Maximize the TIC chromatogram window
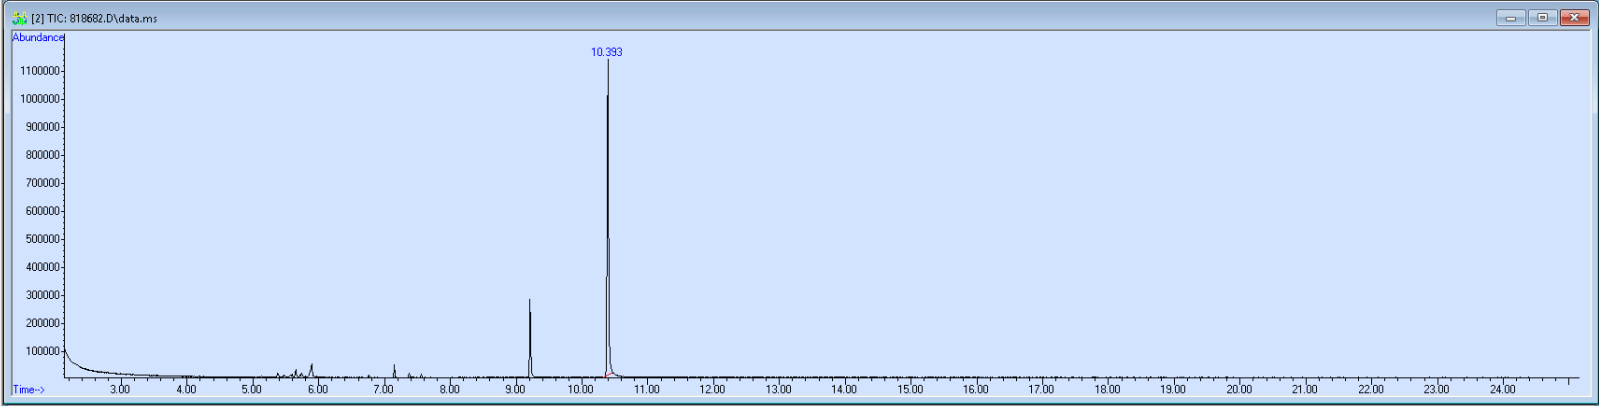Image resolution: width=1599 pixels, height=406 pixels. [1542, 17]
